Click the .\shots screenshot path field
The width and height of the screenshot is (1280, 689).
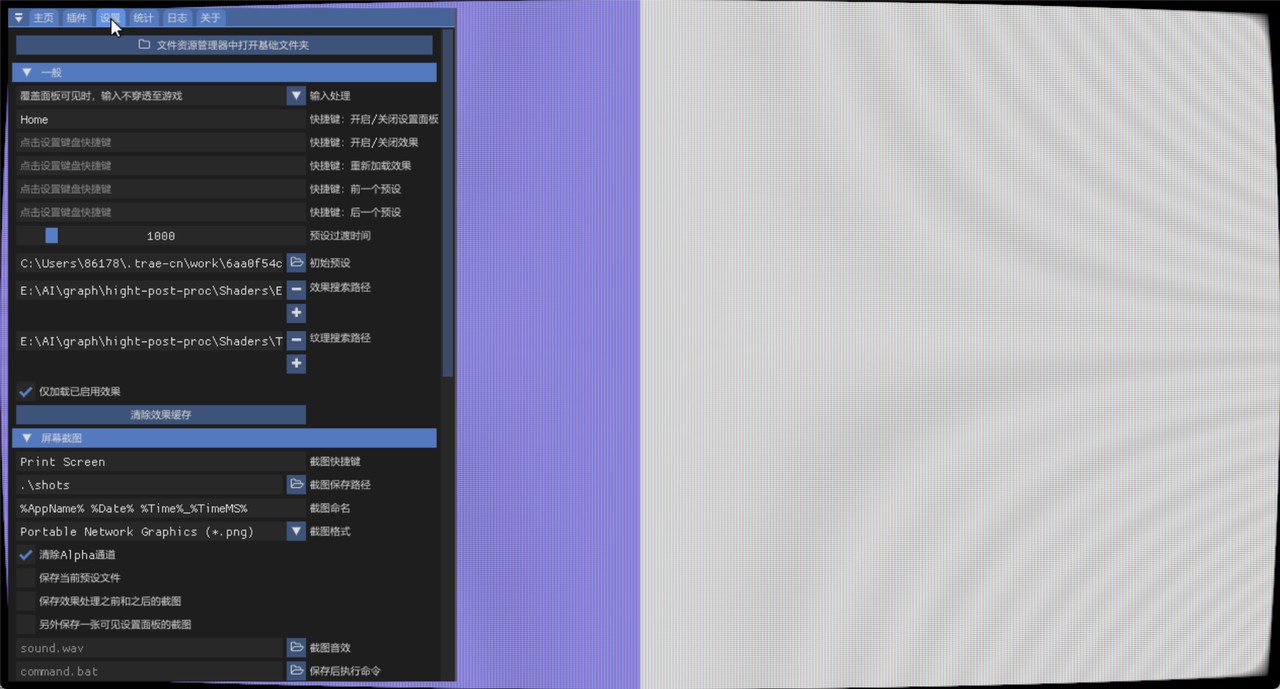(150, 484)
